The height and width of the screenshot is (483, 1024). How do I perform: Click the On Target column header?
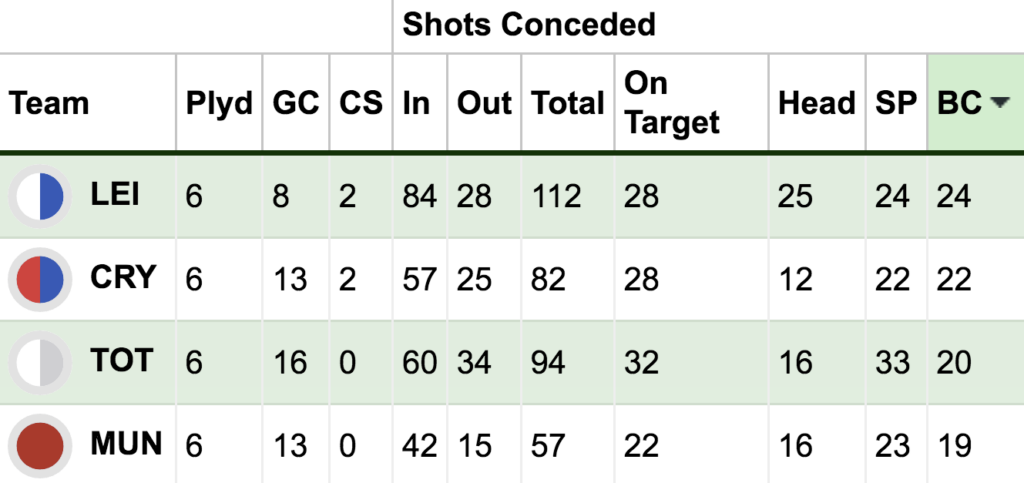(671, 104)
